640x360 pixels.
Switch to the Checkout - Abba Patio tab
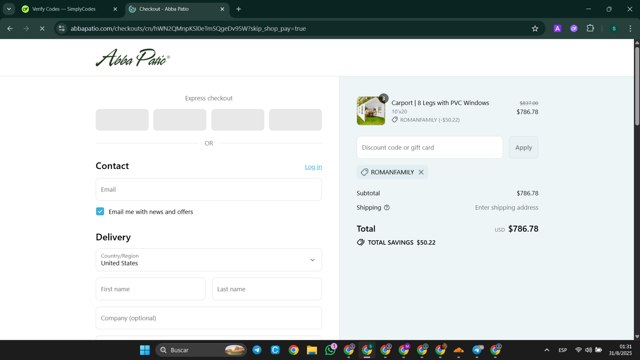[x=164, y=9]
